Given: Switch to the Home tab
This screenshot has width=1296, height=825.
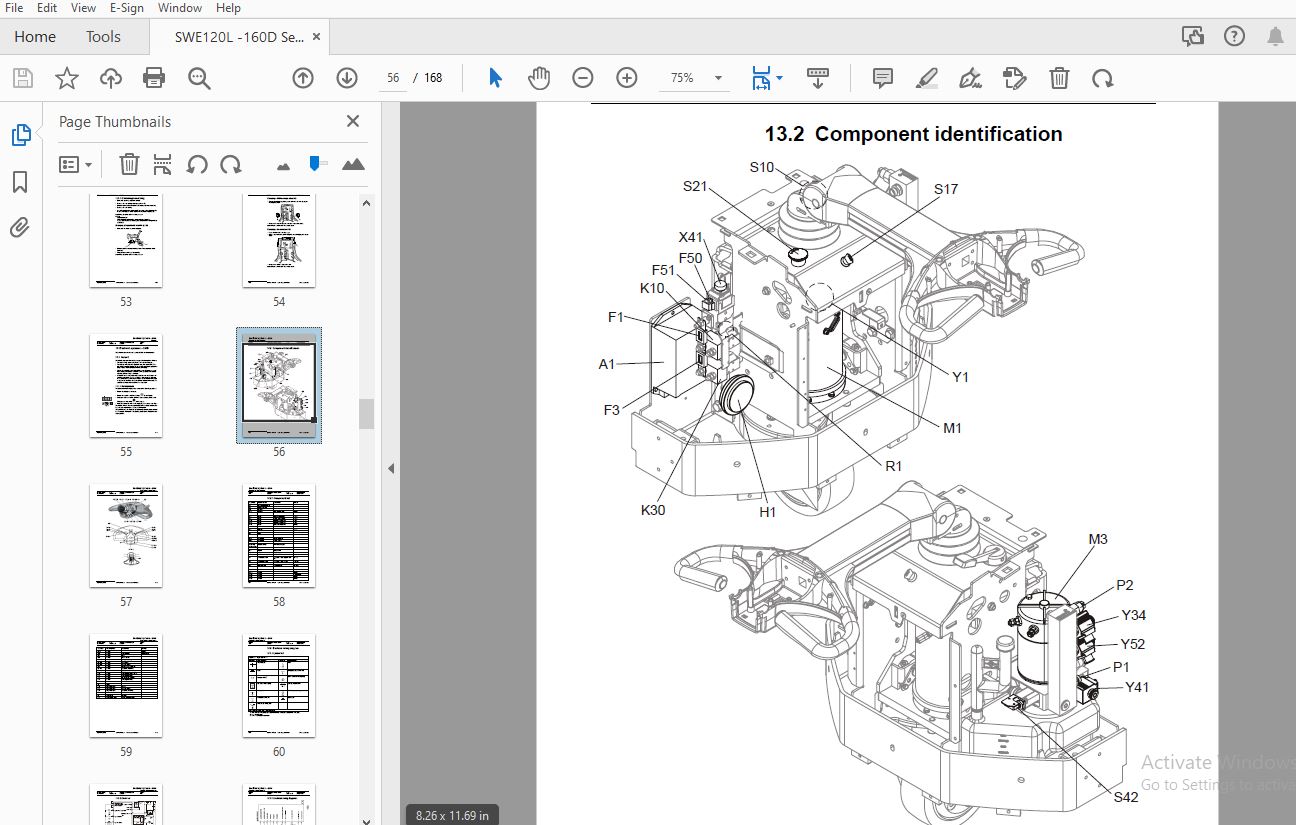Looking at the screenshot, I should click(35, 37).
